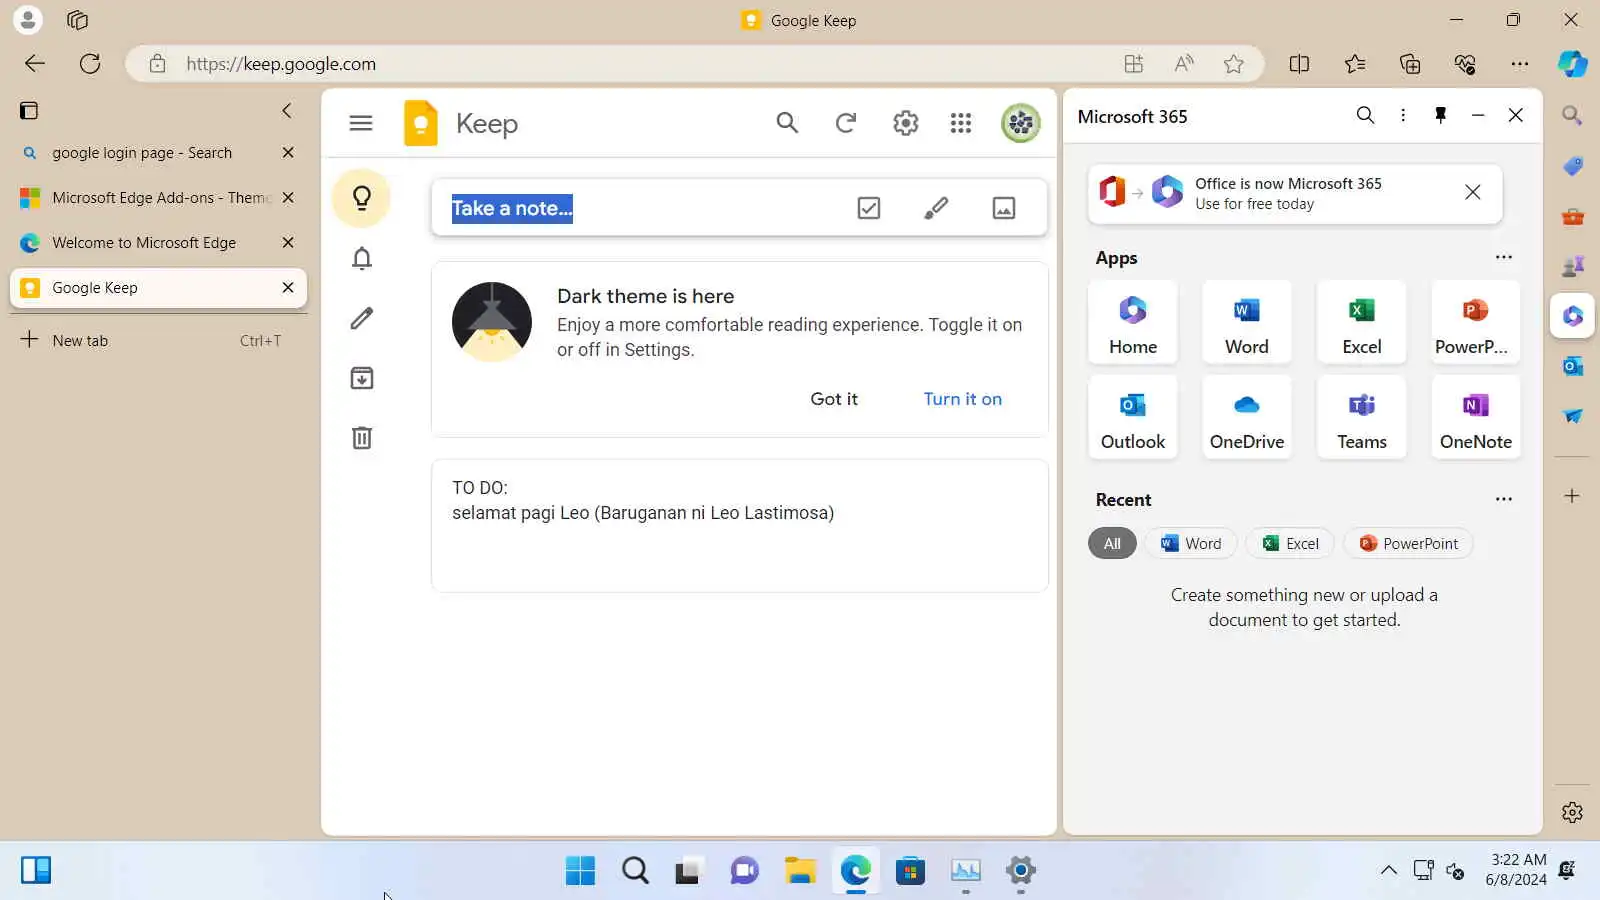Open the TO DO note
Screen dimensions: 1600x900
click(740, 526)
